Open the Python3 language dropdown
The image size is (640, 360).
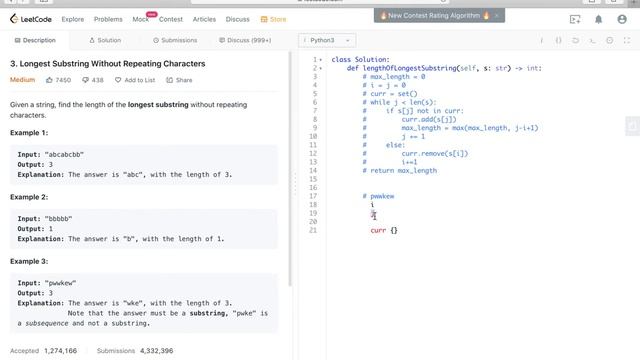coord(327,40)
